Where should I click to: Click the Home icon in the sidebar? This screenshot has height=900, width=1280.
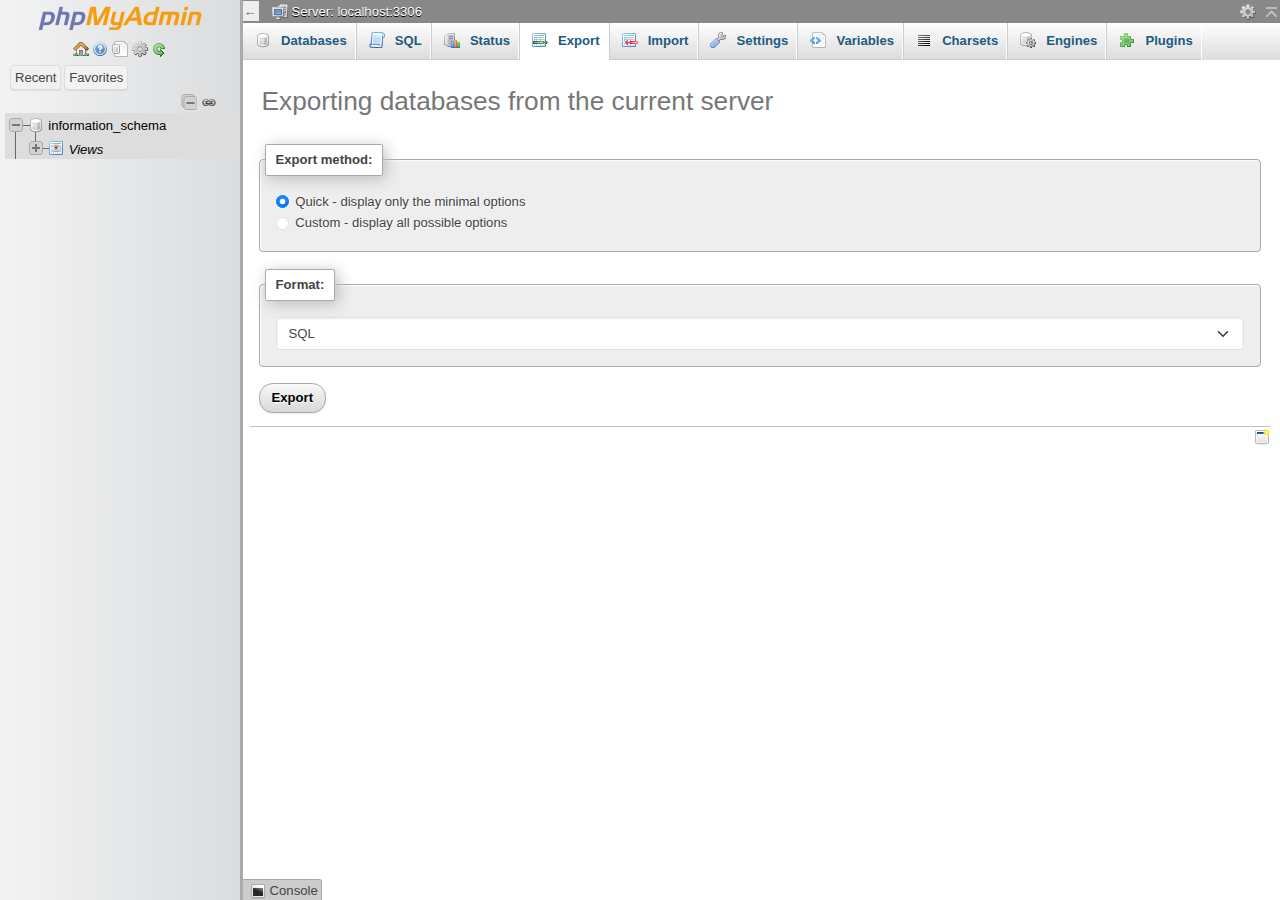81,49
